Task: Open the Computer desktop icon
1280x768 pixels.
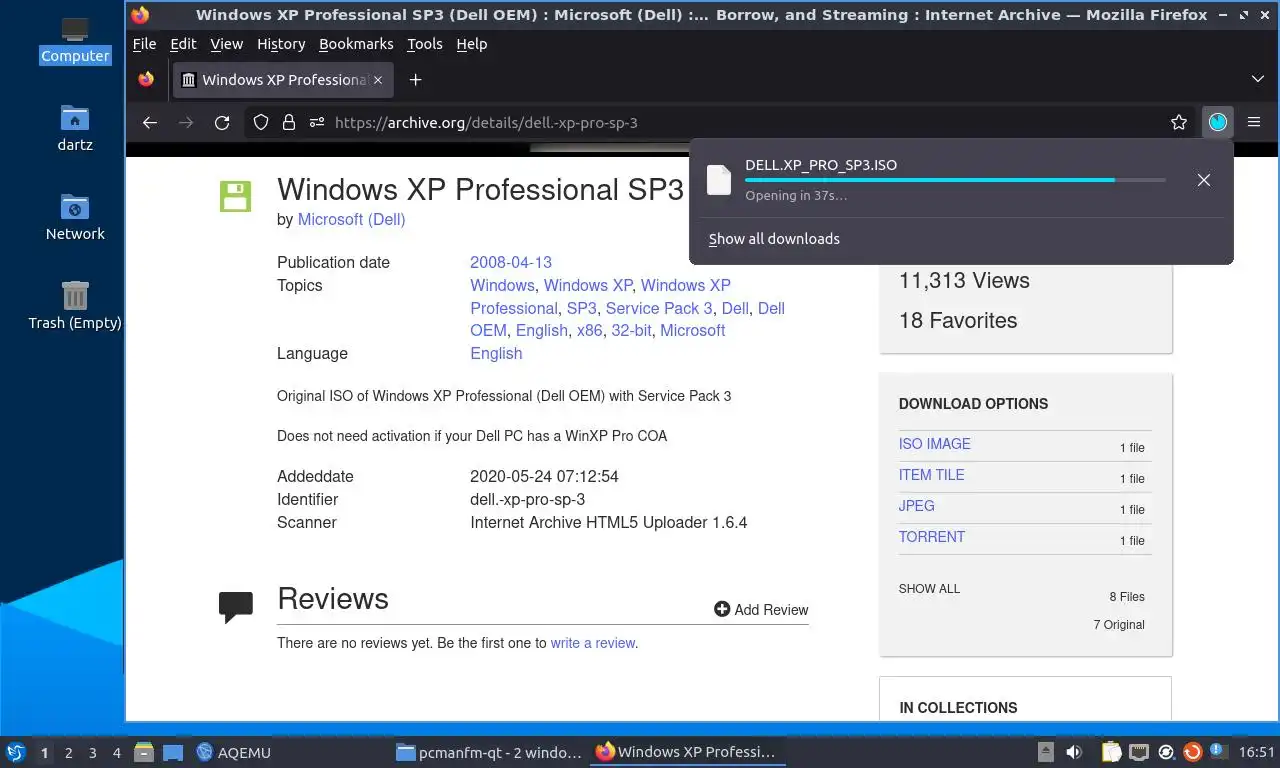Action: (75, 40)
